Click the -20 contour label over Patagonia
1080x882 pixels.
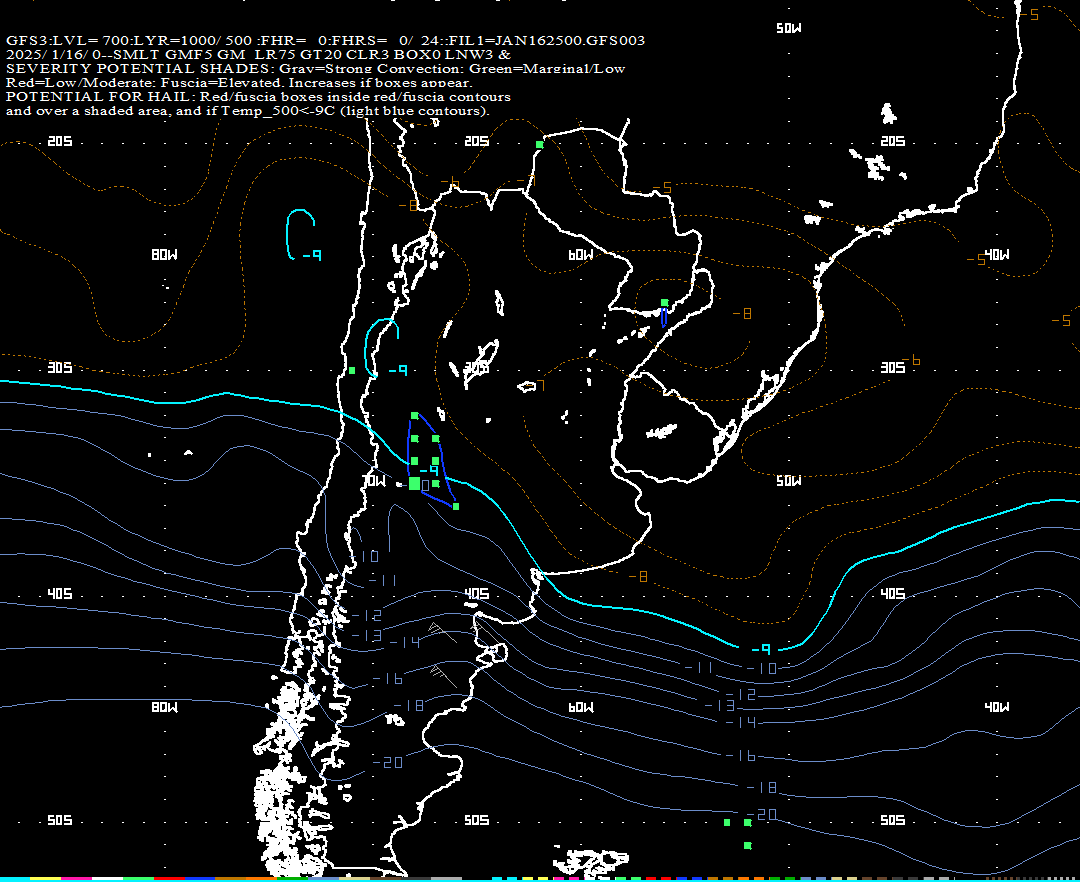coord(388,762)
